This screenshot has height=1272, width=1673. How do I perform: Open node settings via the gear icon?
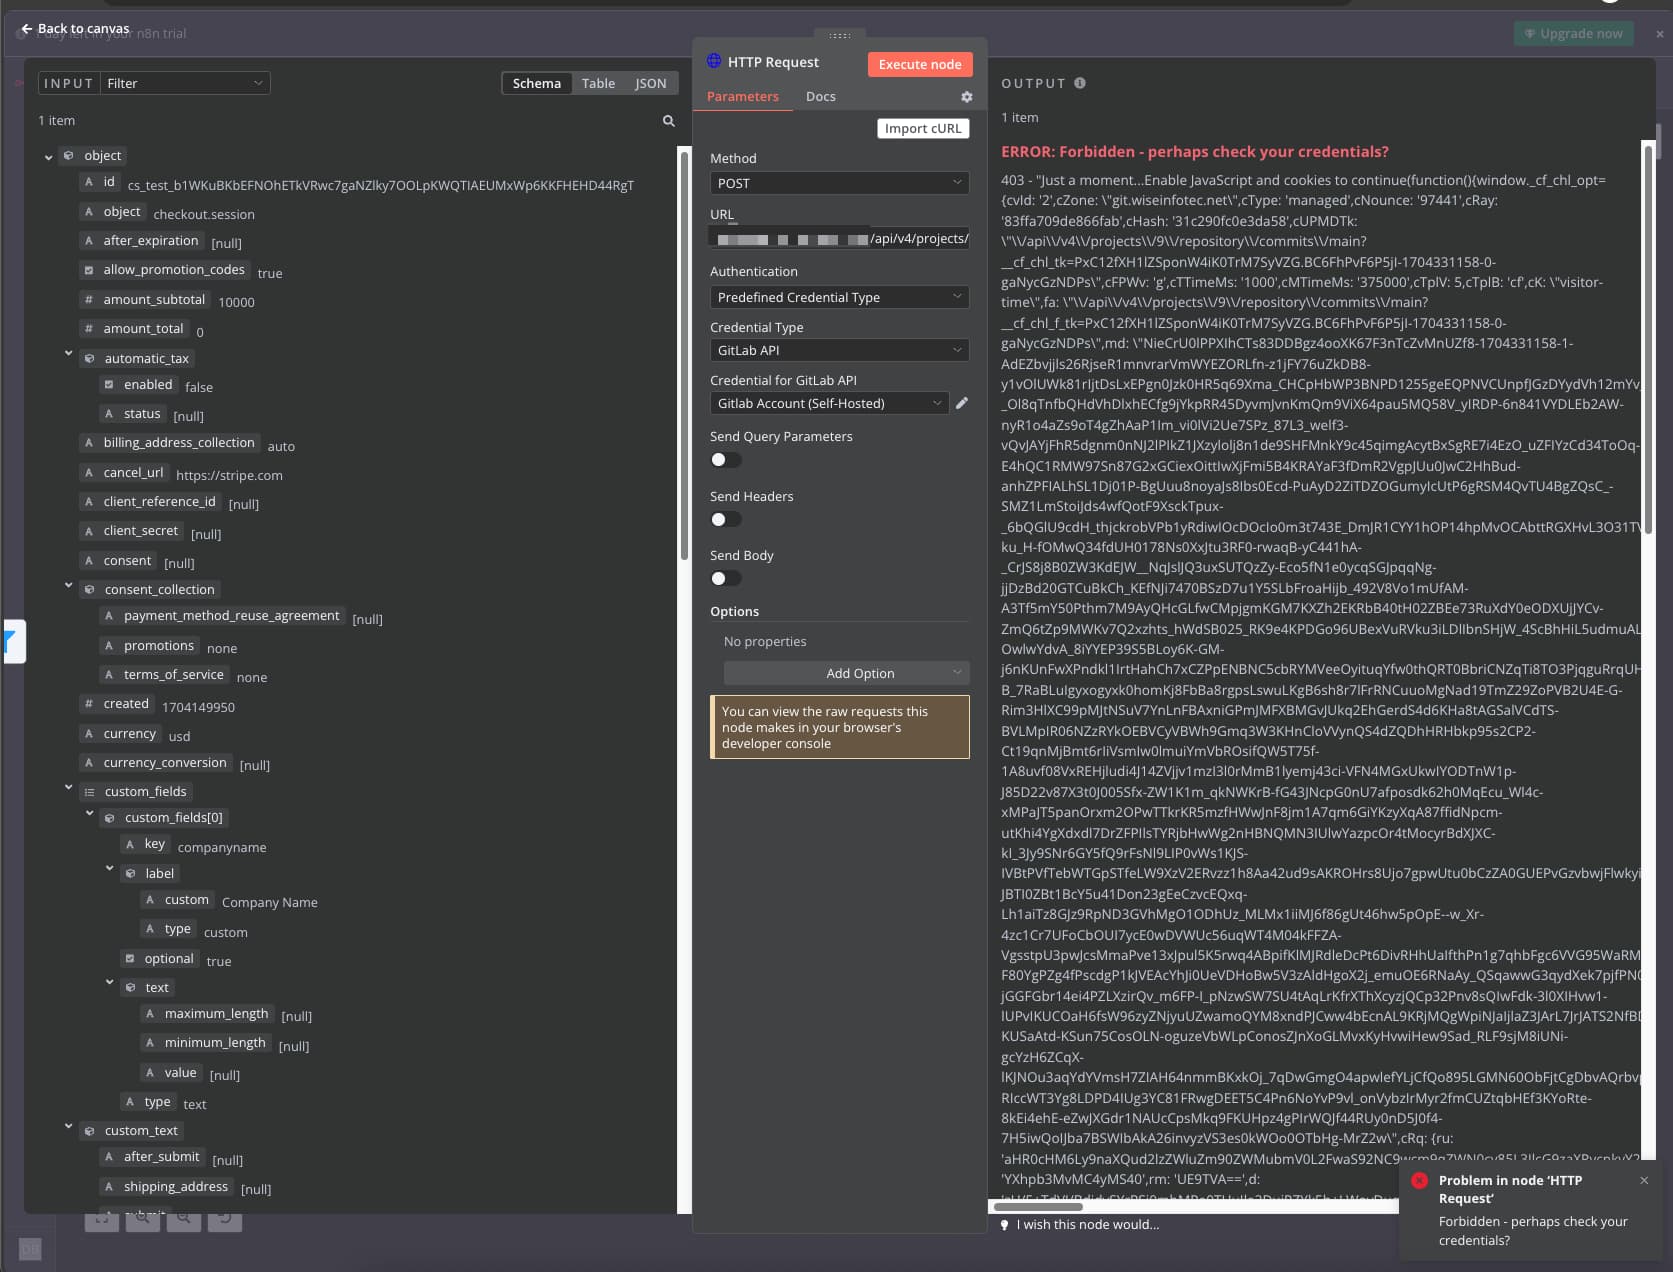click(x=965, y=96)
